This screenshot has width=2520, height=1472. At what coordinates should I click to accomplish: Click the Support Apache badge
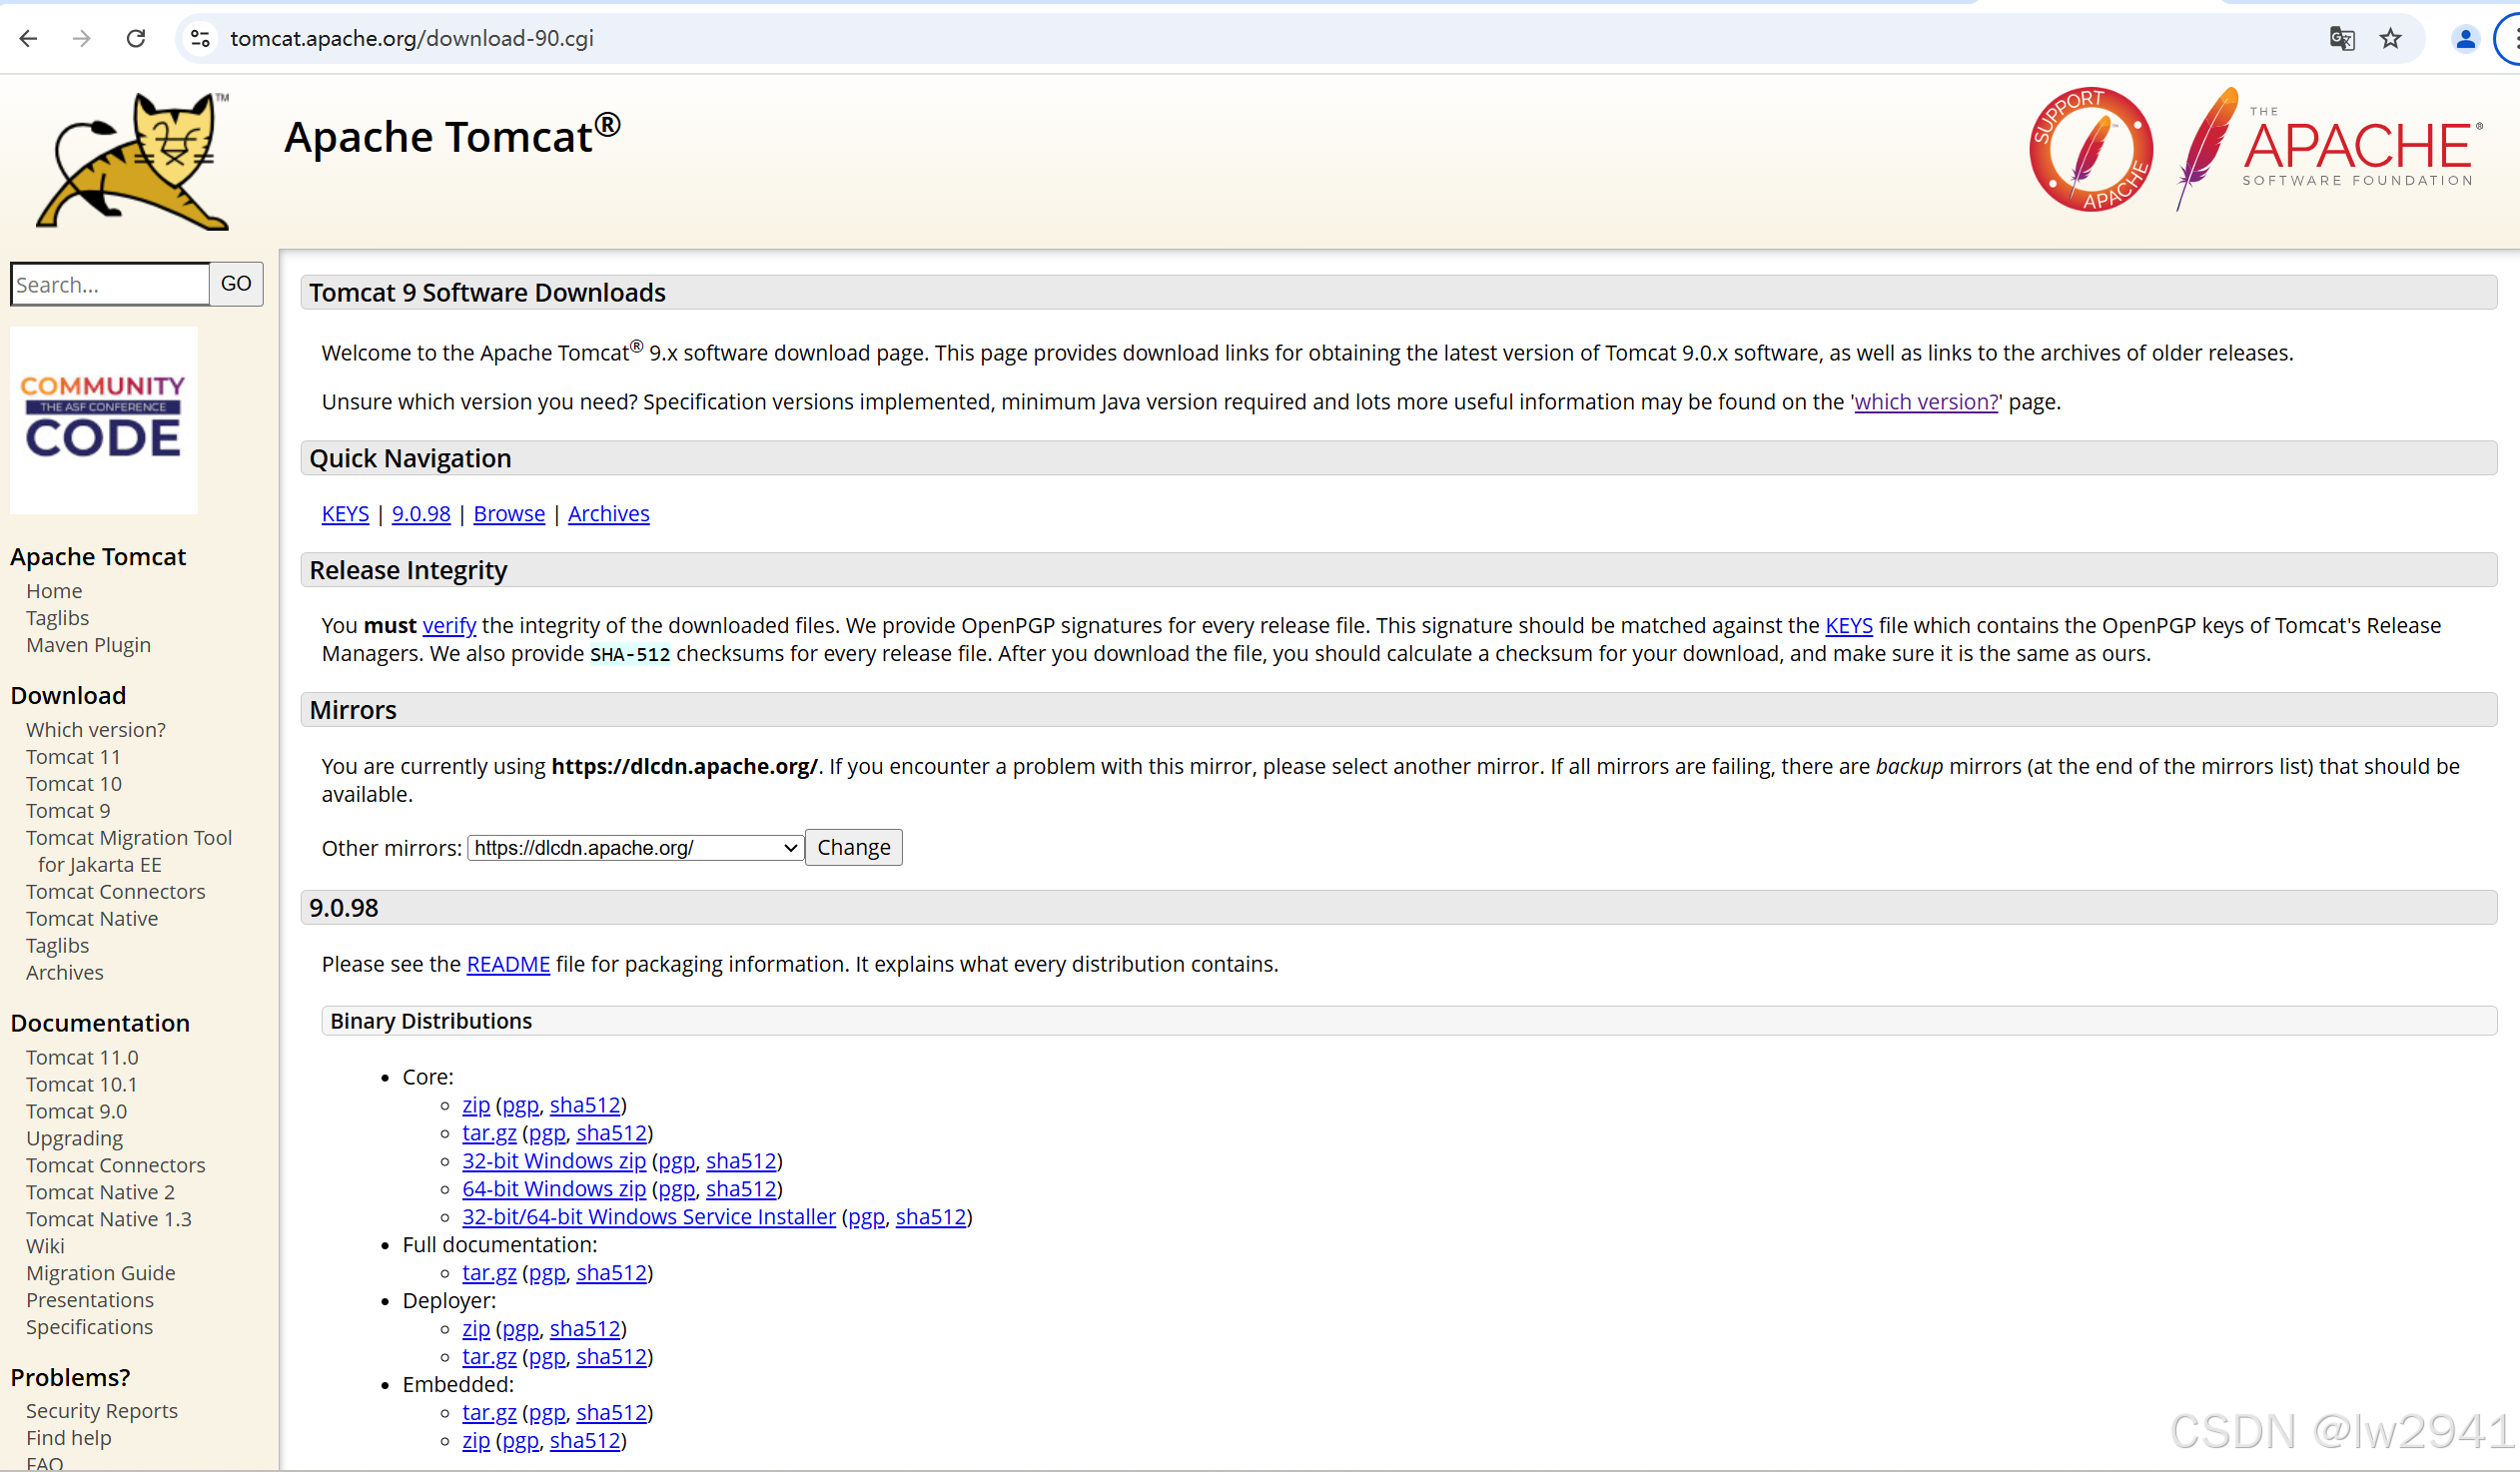pyautogui.click(x=2092, y=150)
